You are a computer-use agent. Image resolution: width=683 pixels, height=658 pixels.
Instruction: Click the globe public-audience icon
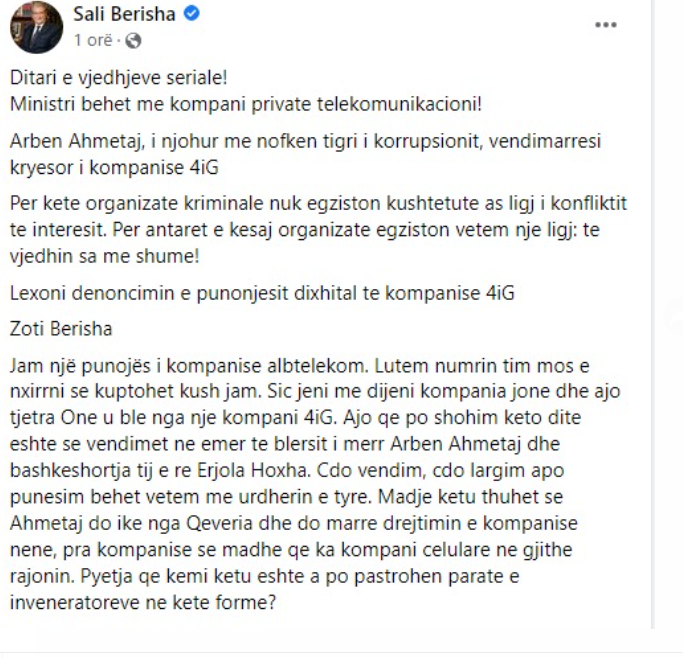click(x=134, y=41)
